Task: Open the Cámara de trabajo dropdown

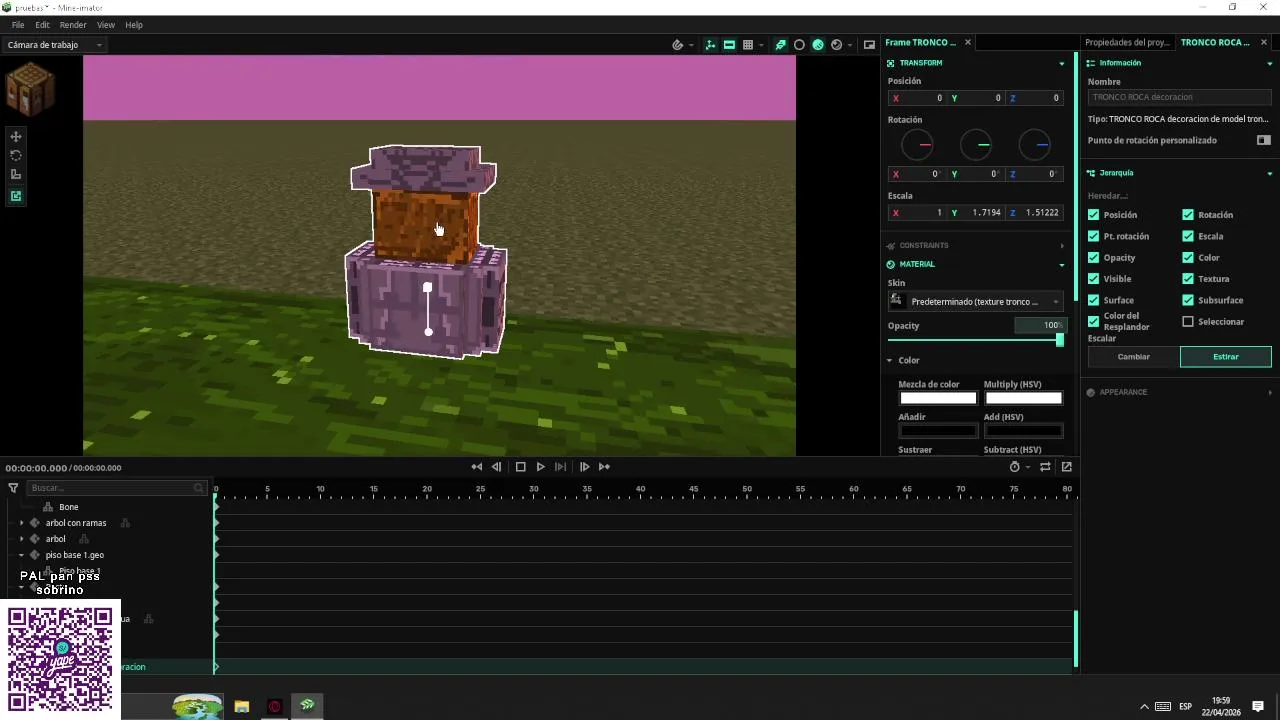Action: 55,45
